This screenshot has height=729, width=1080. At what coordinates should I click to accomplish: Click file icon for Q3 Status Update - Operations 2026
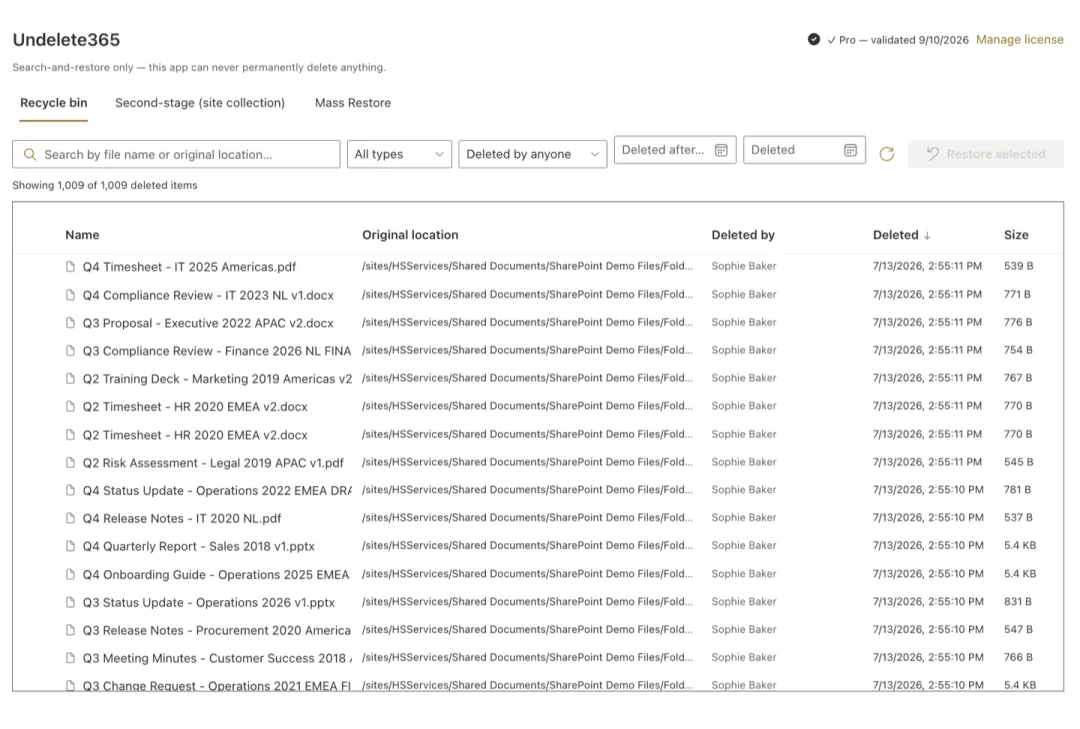point(70,602)
